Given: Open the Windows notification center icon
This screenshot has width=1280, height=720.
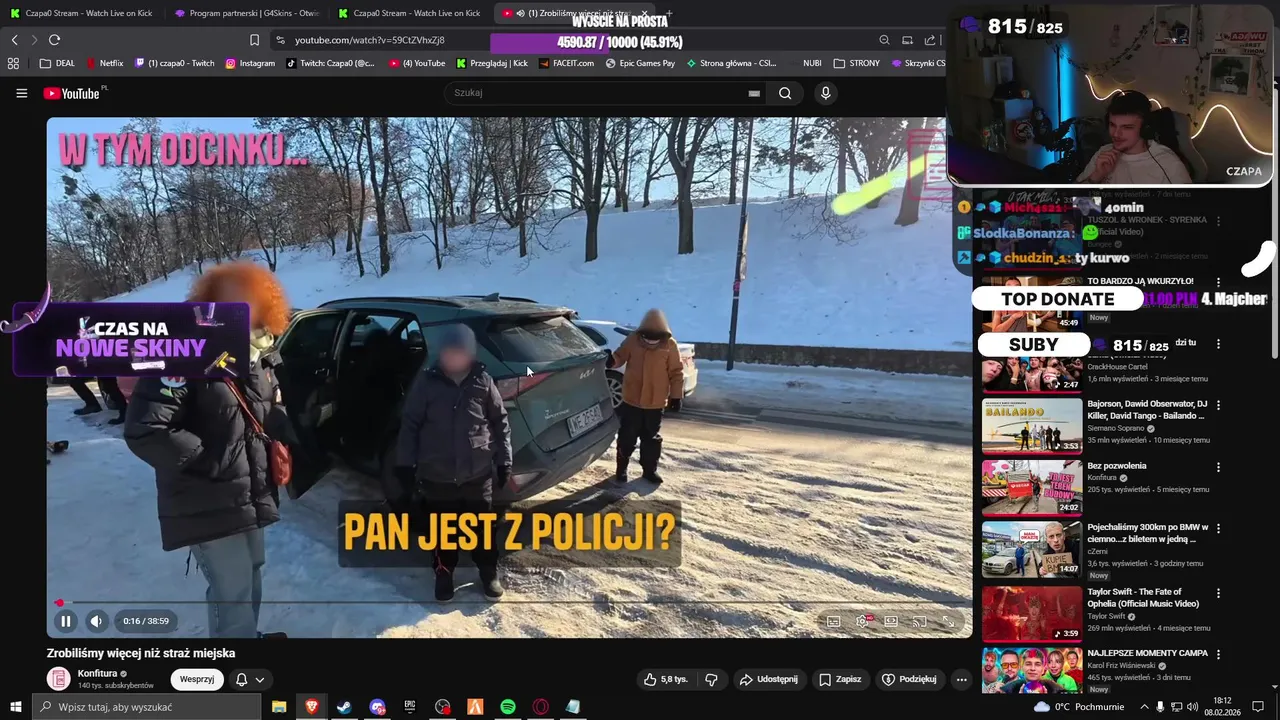Looking at the screenshot, I should click(1258, 707).
